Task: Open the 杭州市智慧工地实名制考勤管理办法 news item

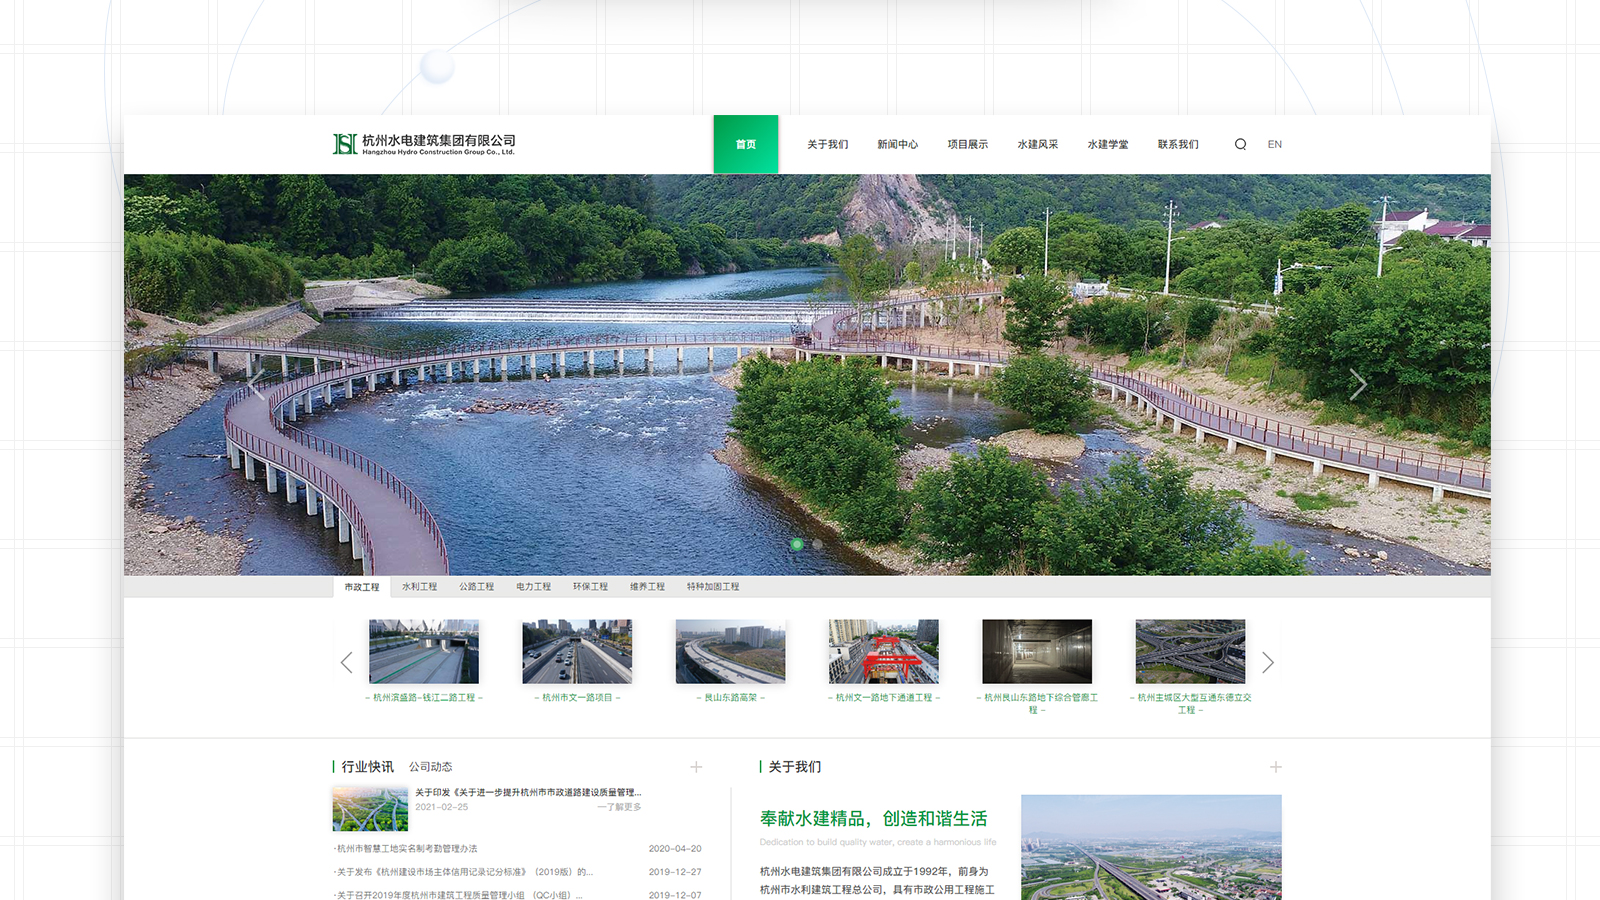Action: (407, 848)
